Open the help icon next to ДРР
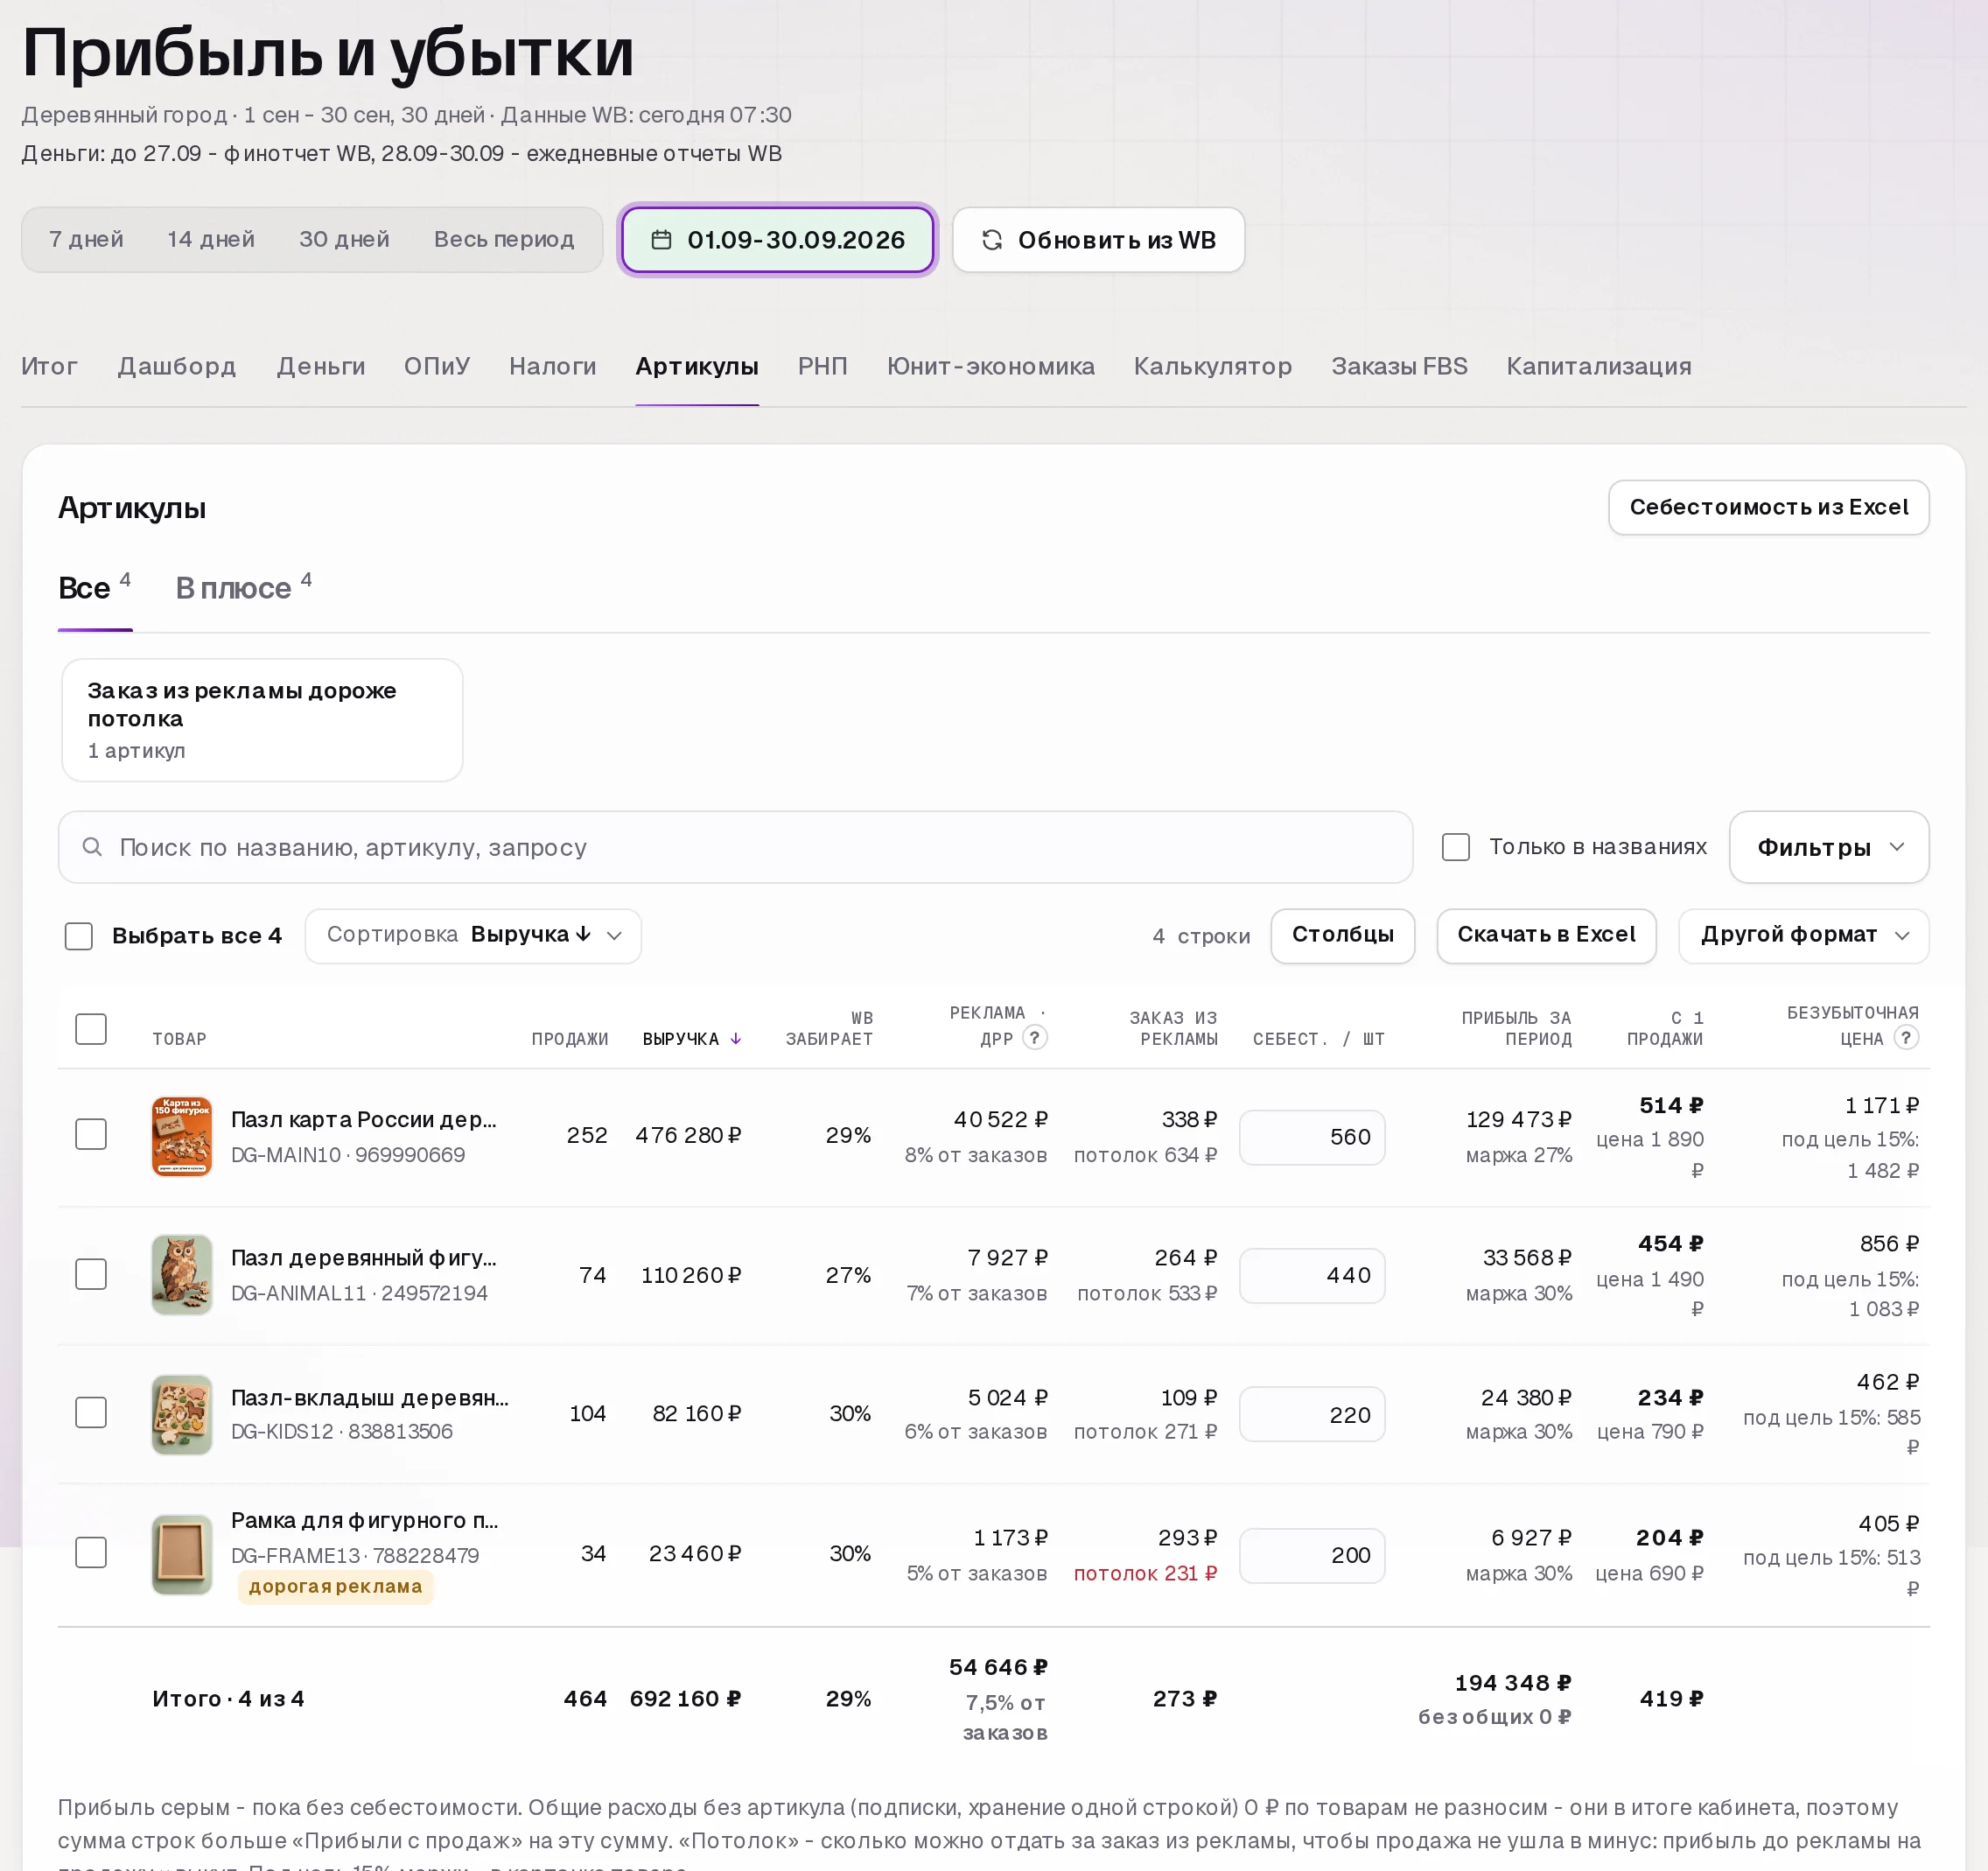Viewport: 1988px width, 1871px height. 1035,1038
